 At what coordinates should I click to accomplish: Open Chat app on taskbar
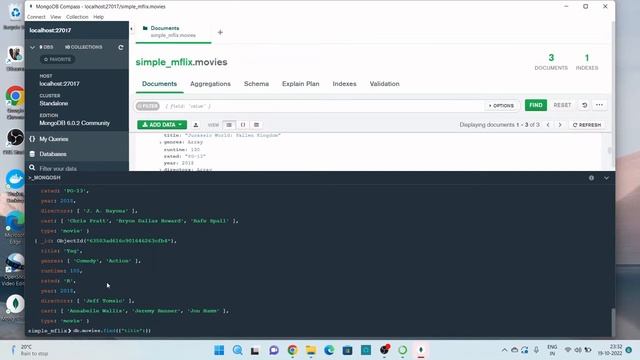pos(274,350)
